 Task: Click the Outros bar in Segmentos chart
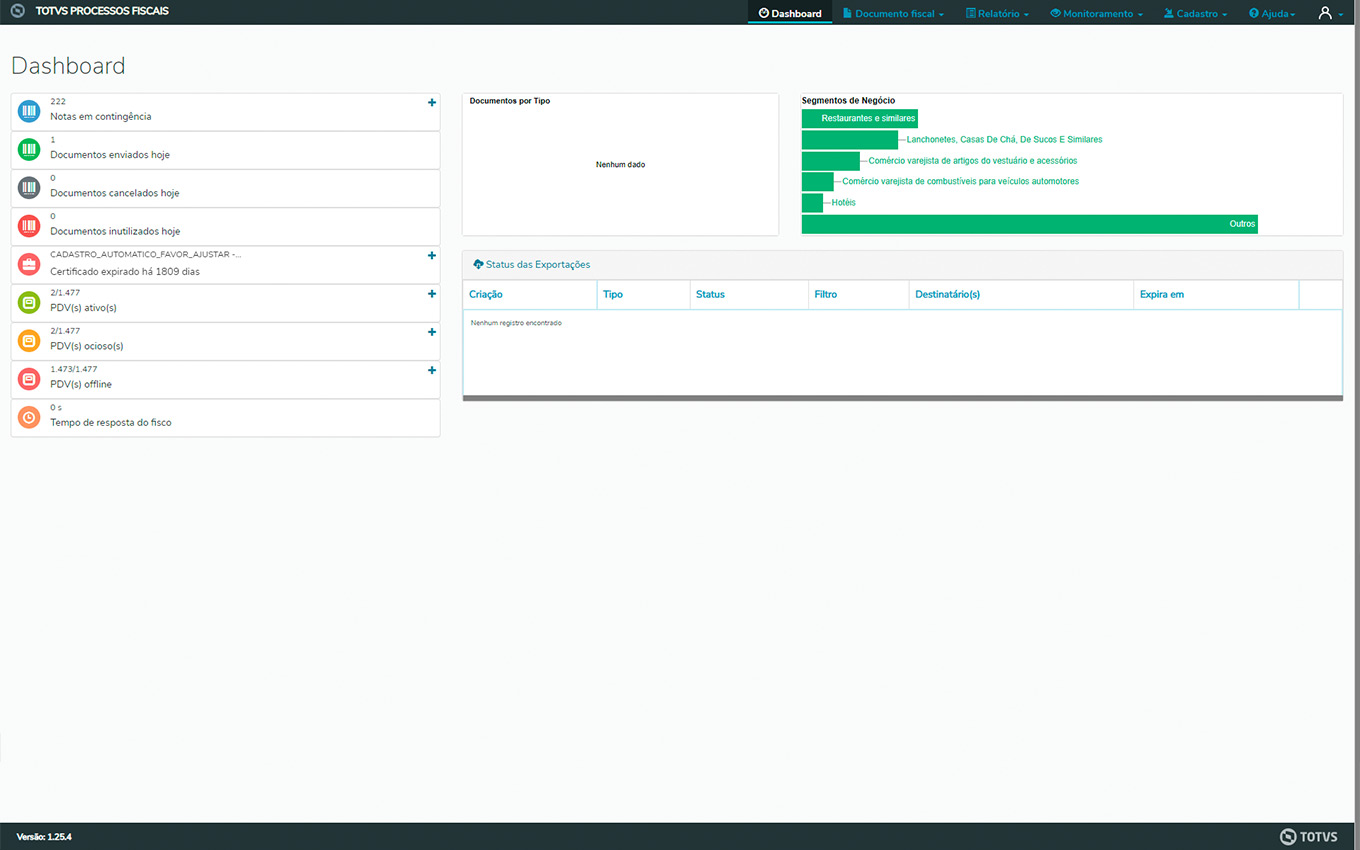click(1029, 224)
